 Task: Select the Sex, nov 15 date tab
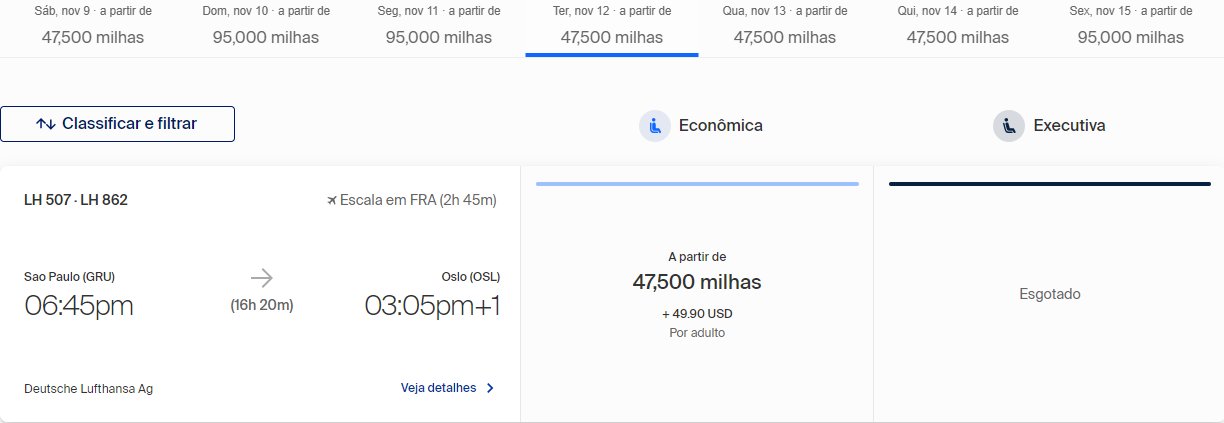(x=1131, y=27)
